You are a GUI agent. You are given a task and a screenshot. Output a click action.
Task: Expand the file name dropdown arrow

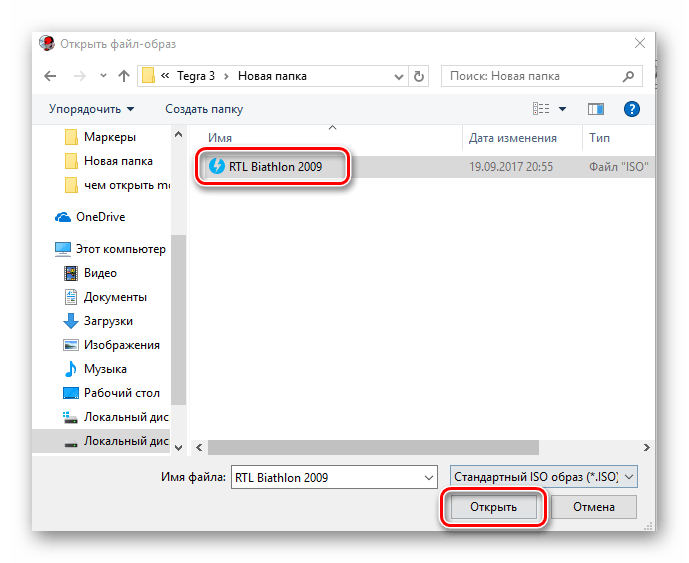point(429,478)
